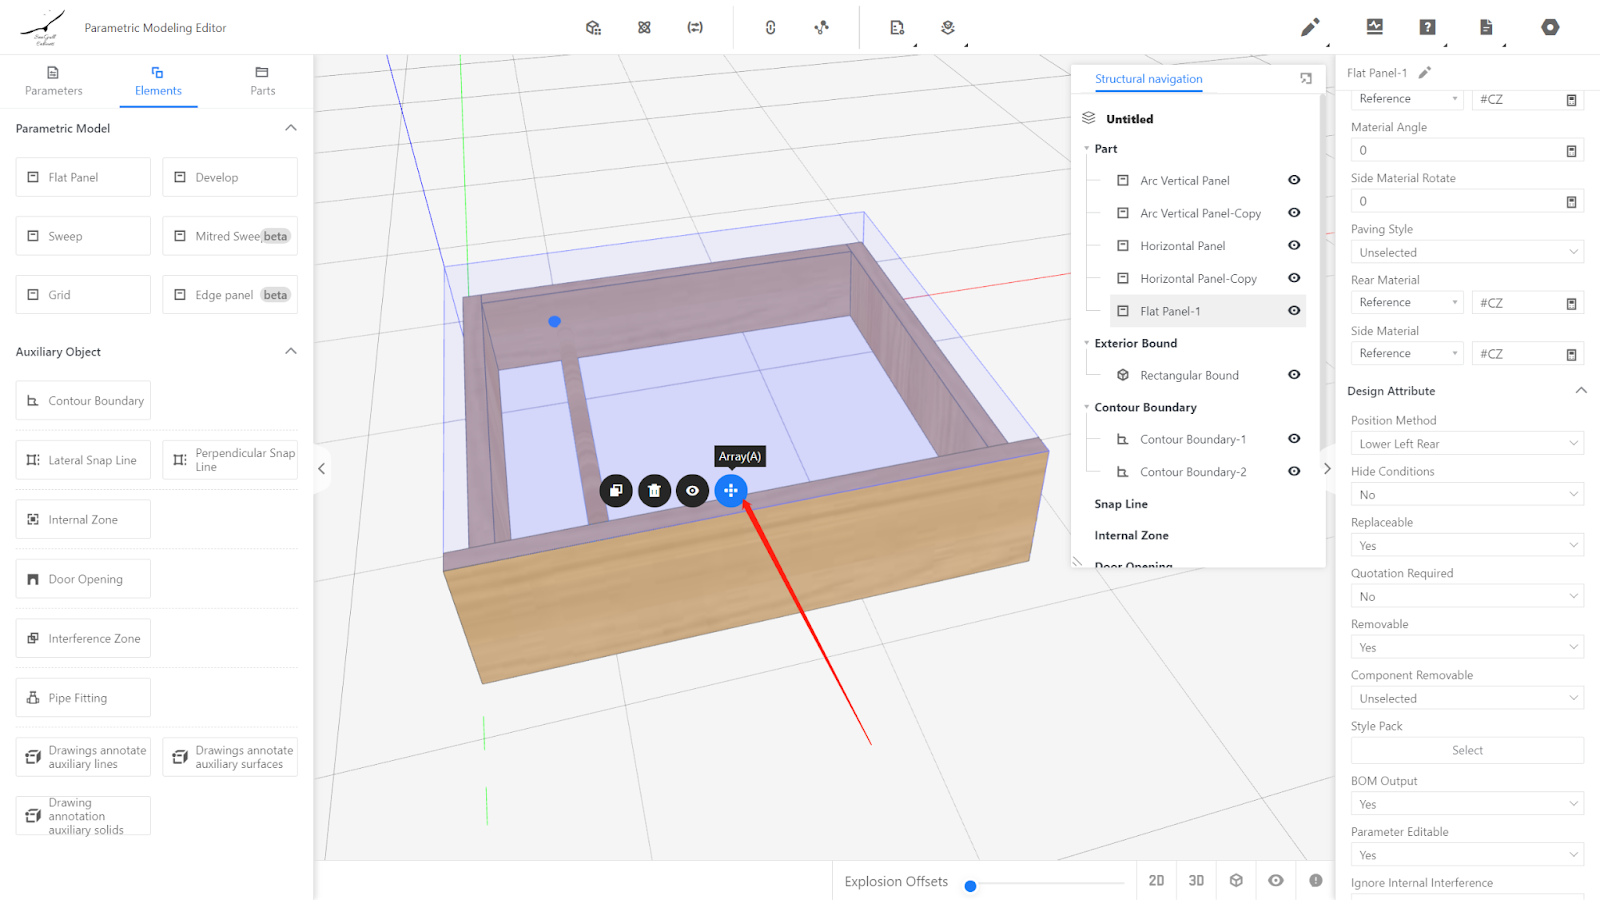Click the copy icon in floating toolbar
The image size is (1600, 900).
coord(616,491)
